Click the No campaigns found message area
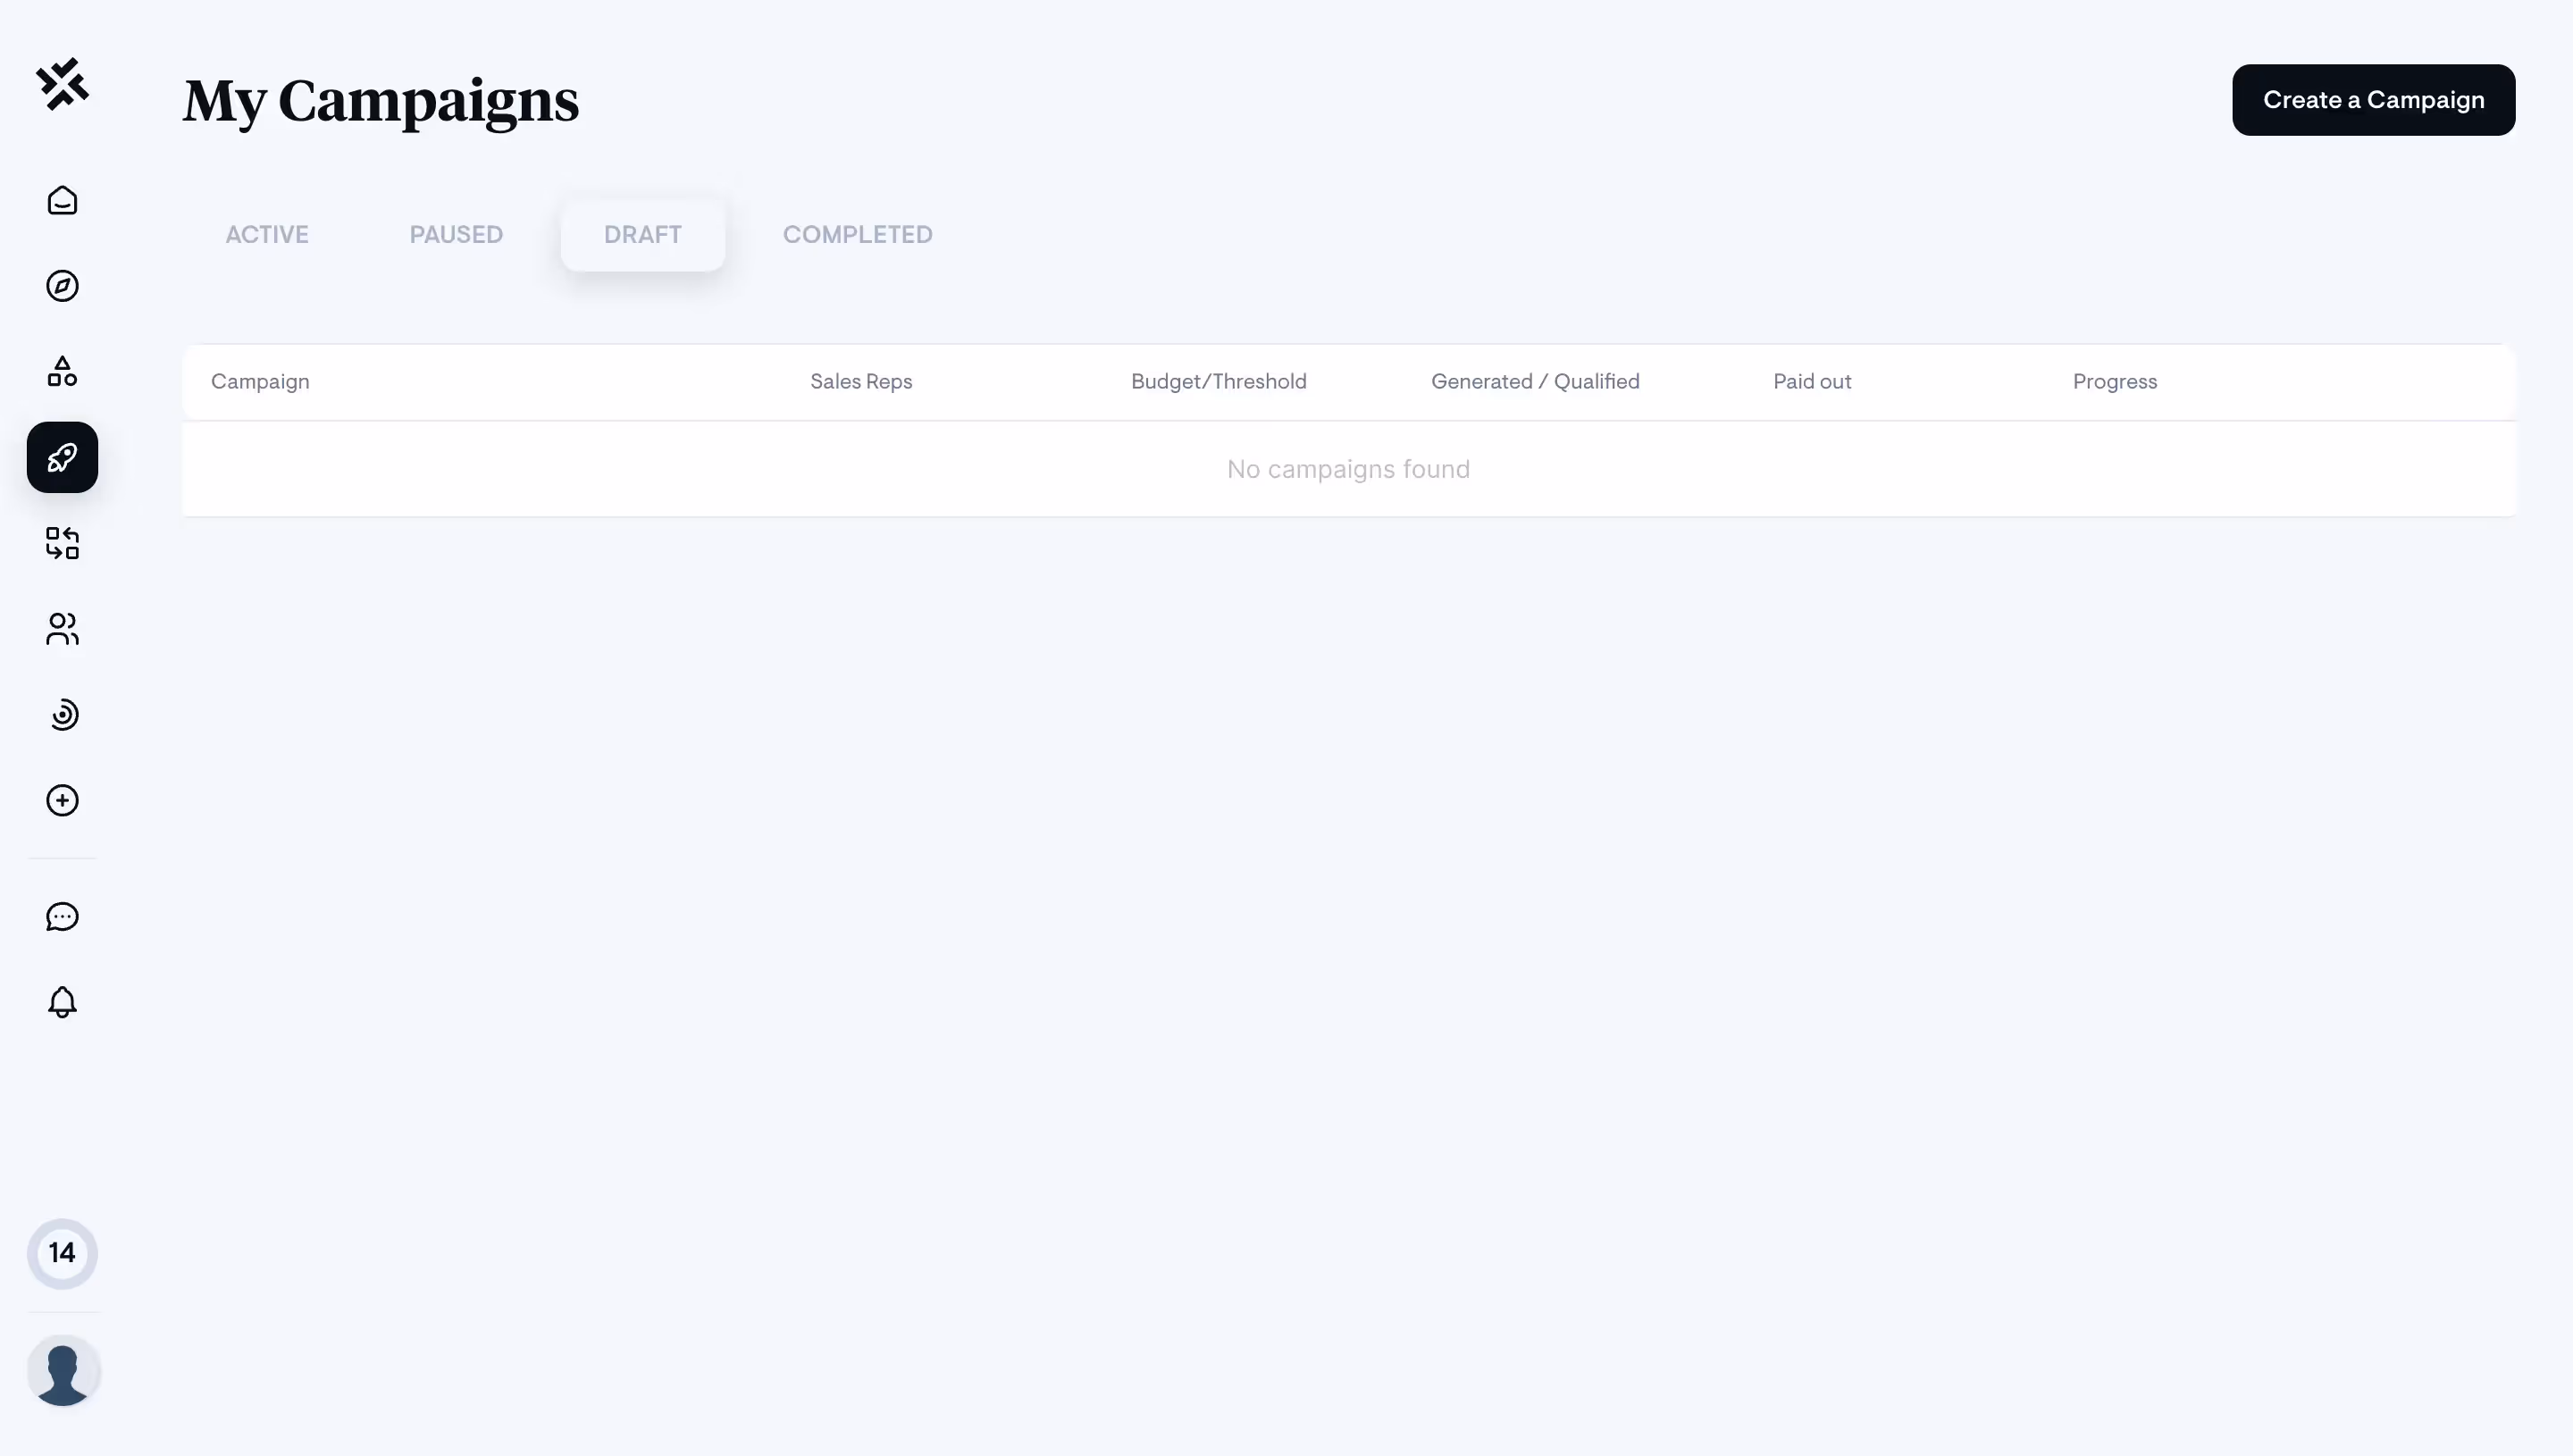This screenshot has height=1456, width=2573. pyautogui.click(x=1348, y=468)
